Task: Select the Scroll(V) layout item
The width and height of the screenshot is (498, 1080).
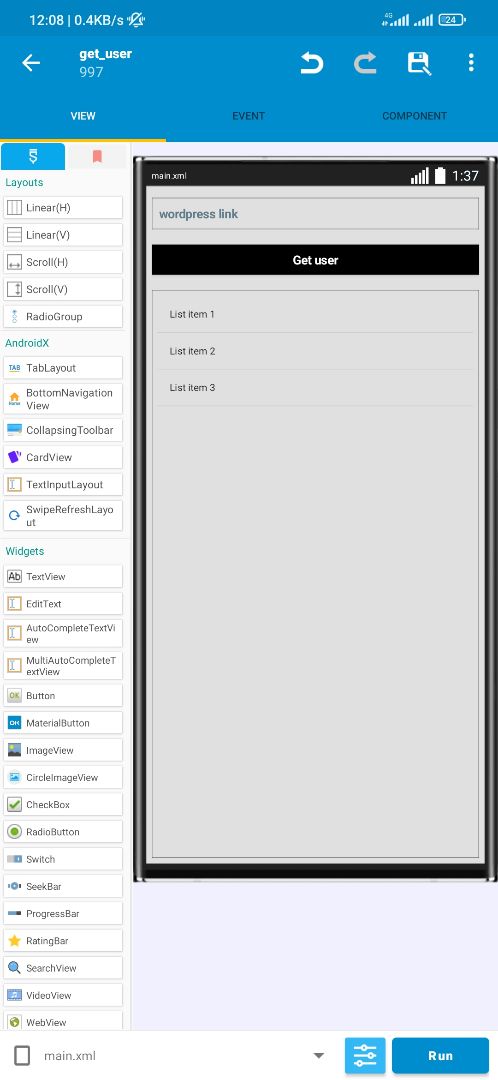Action: (x=63, y=289)
